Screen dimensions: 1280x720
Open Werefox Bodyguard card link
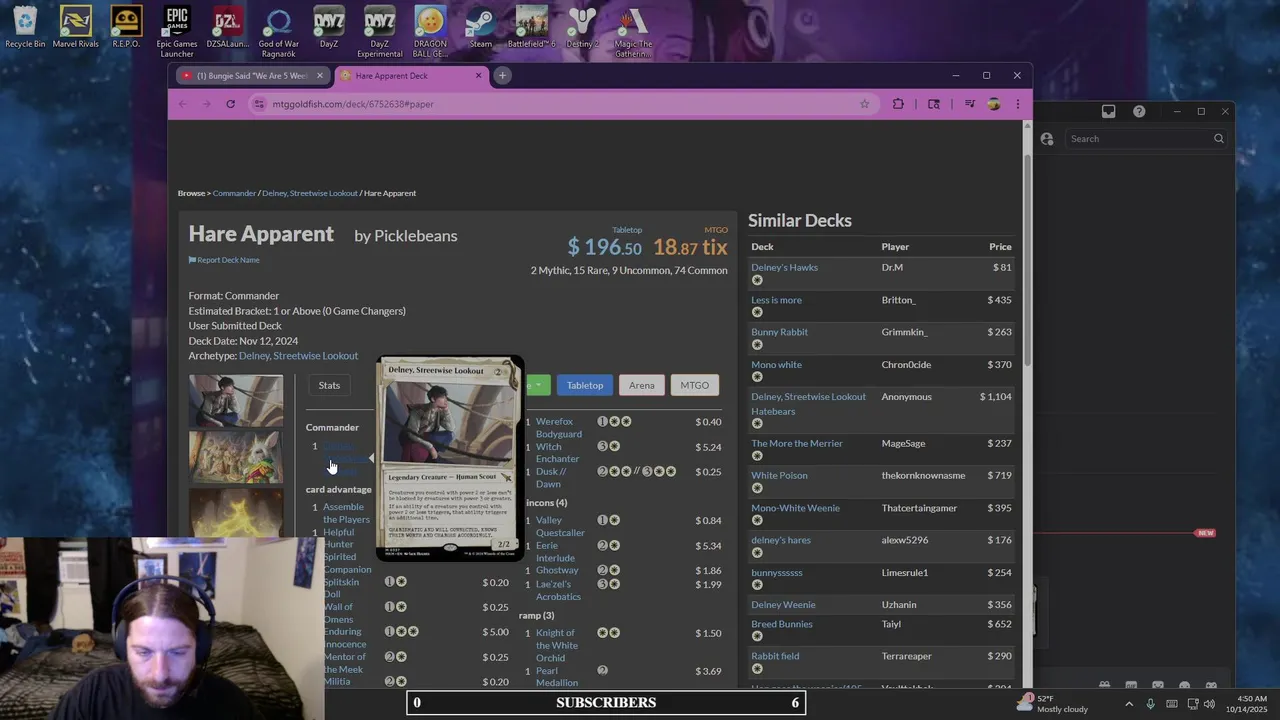pyautogui.click(x=558, y=428)
